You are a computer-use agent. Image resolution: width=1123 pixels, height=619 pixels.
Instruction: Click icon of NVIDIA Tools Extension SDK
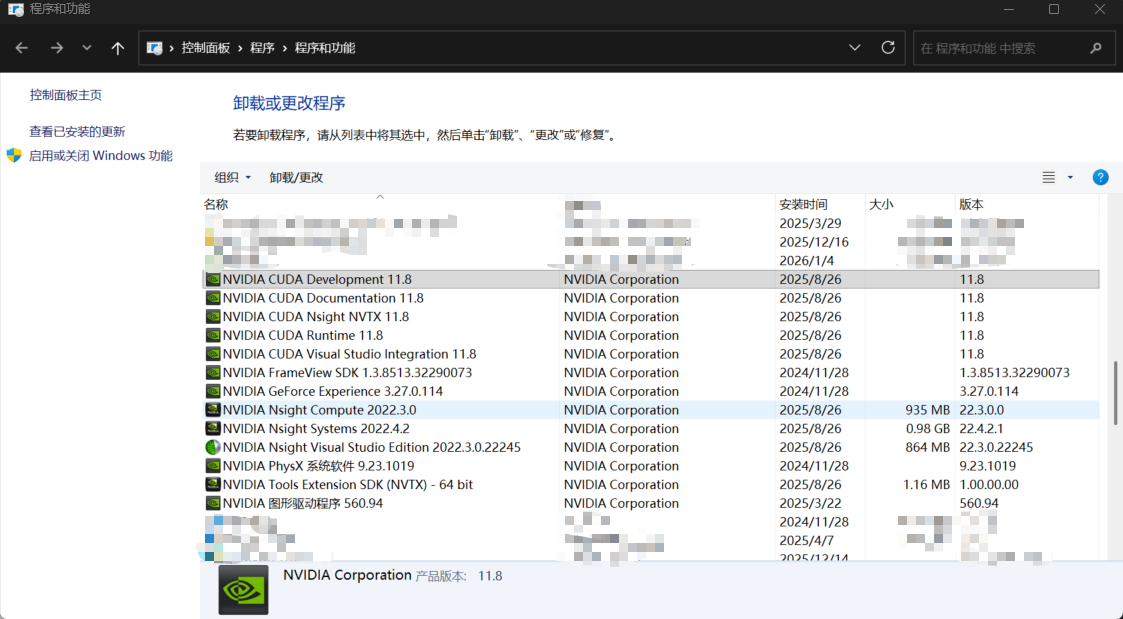(213, 484)
